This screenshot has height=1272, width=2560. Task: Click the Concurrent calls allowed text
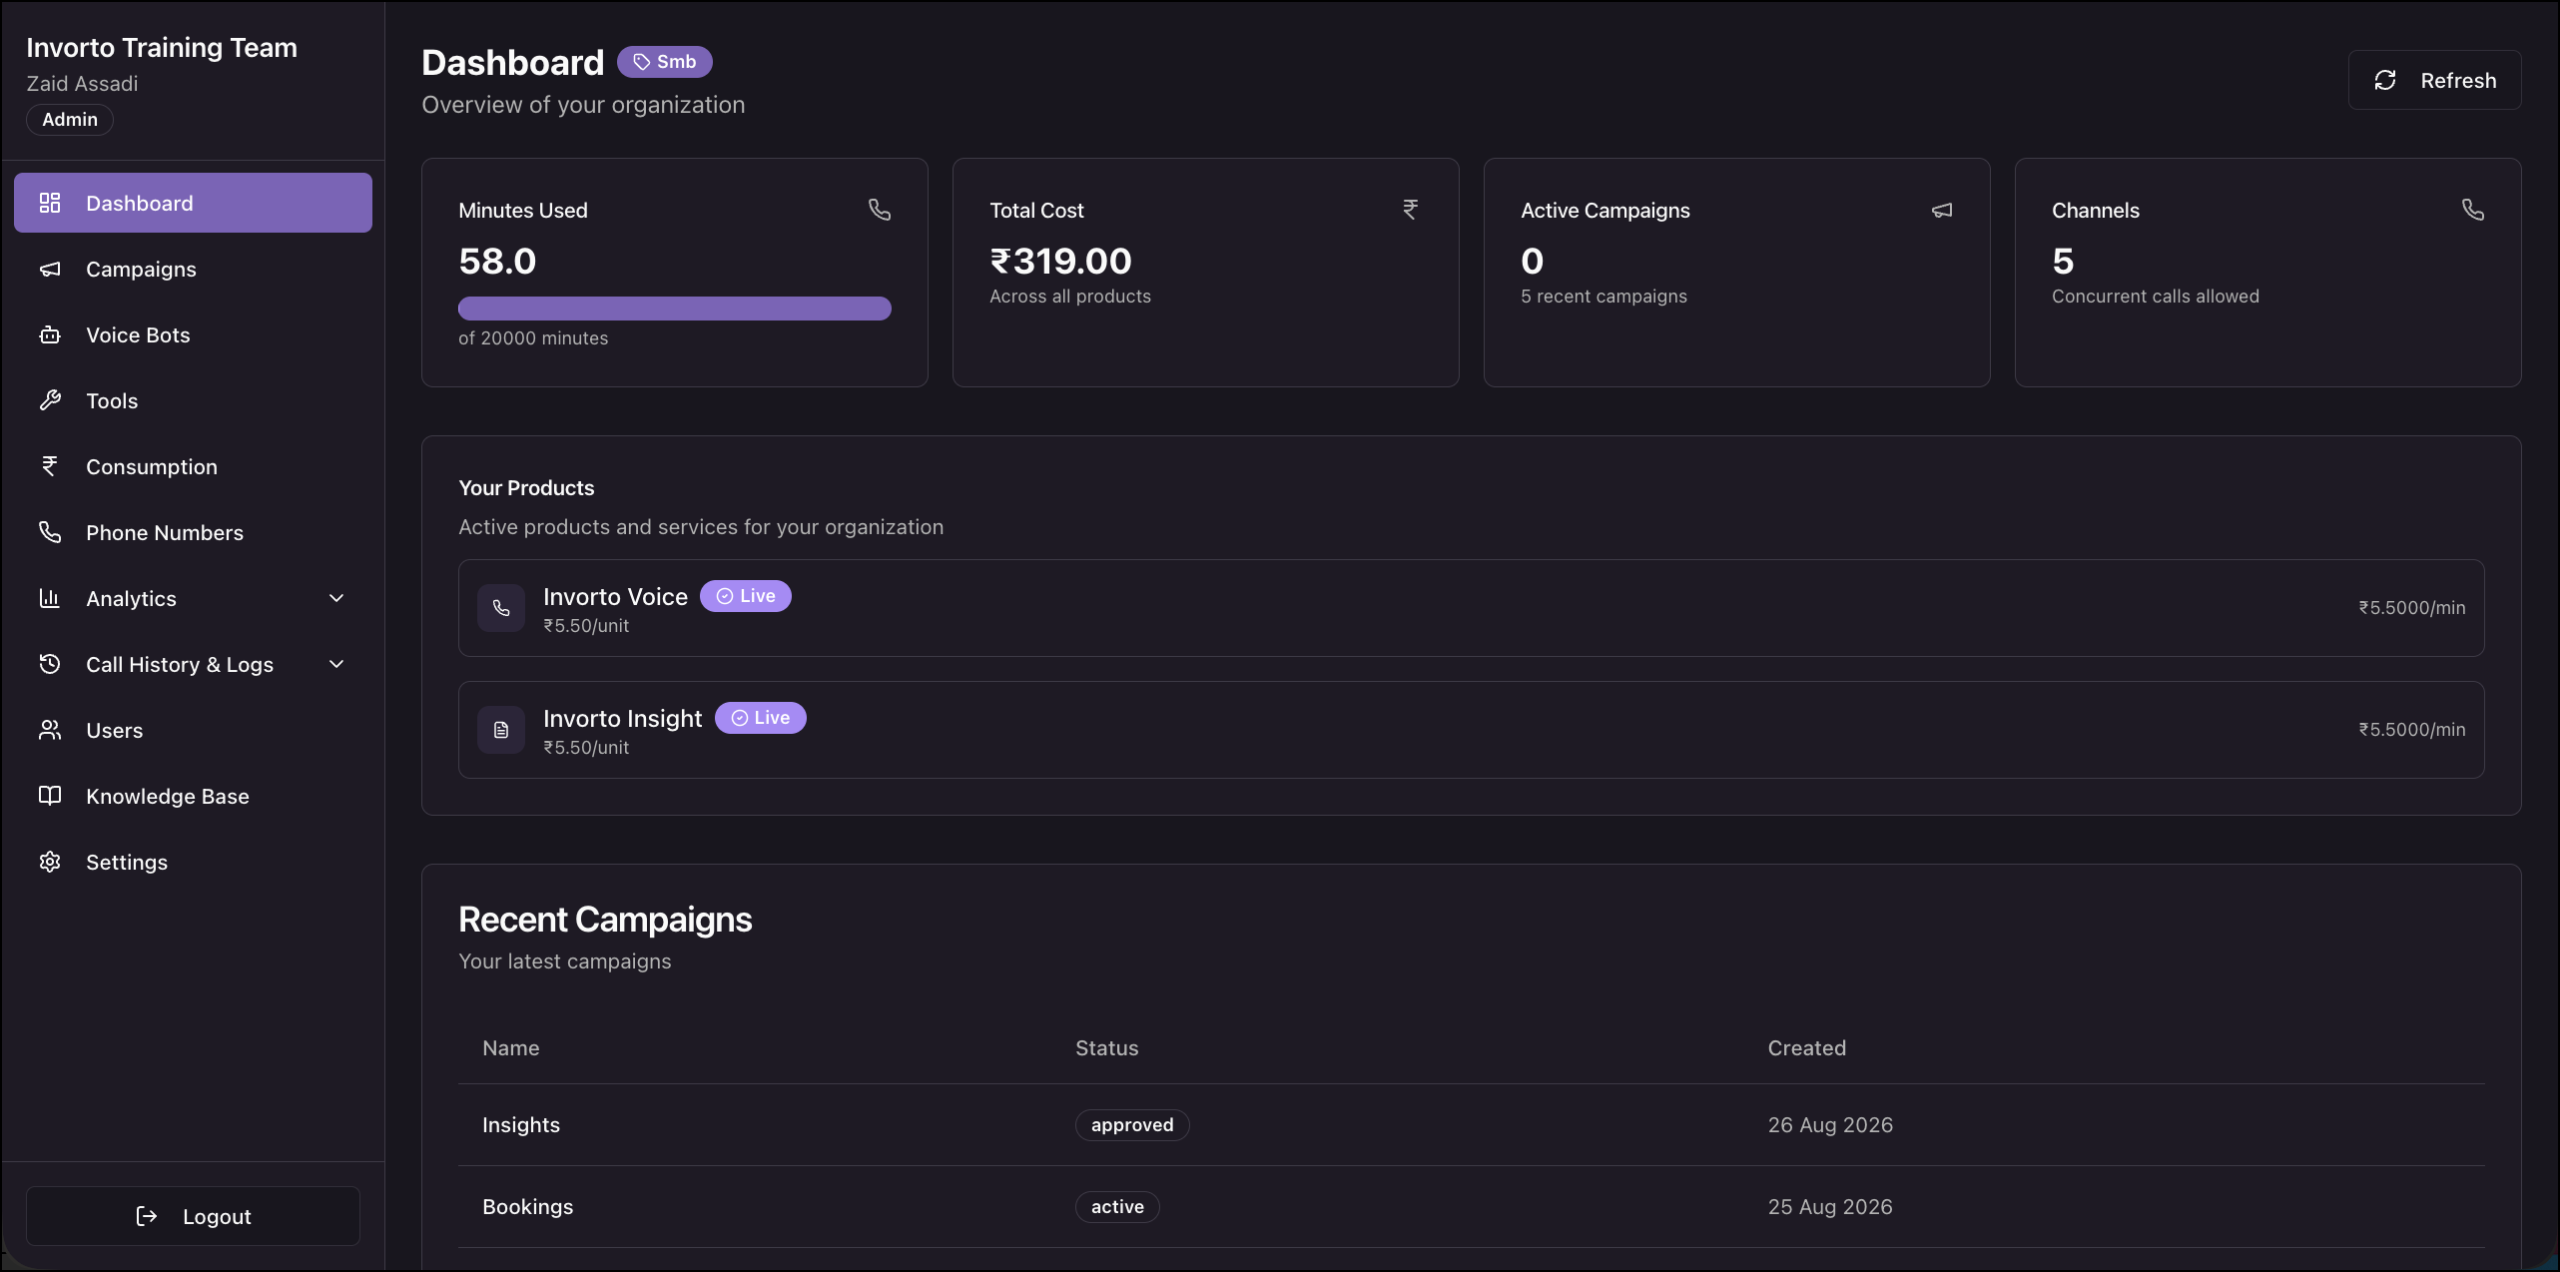point(2156,296)
